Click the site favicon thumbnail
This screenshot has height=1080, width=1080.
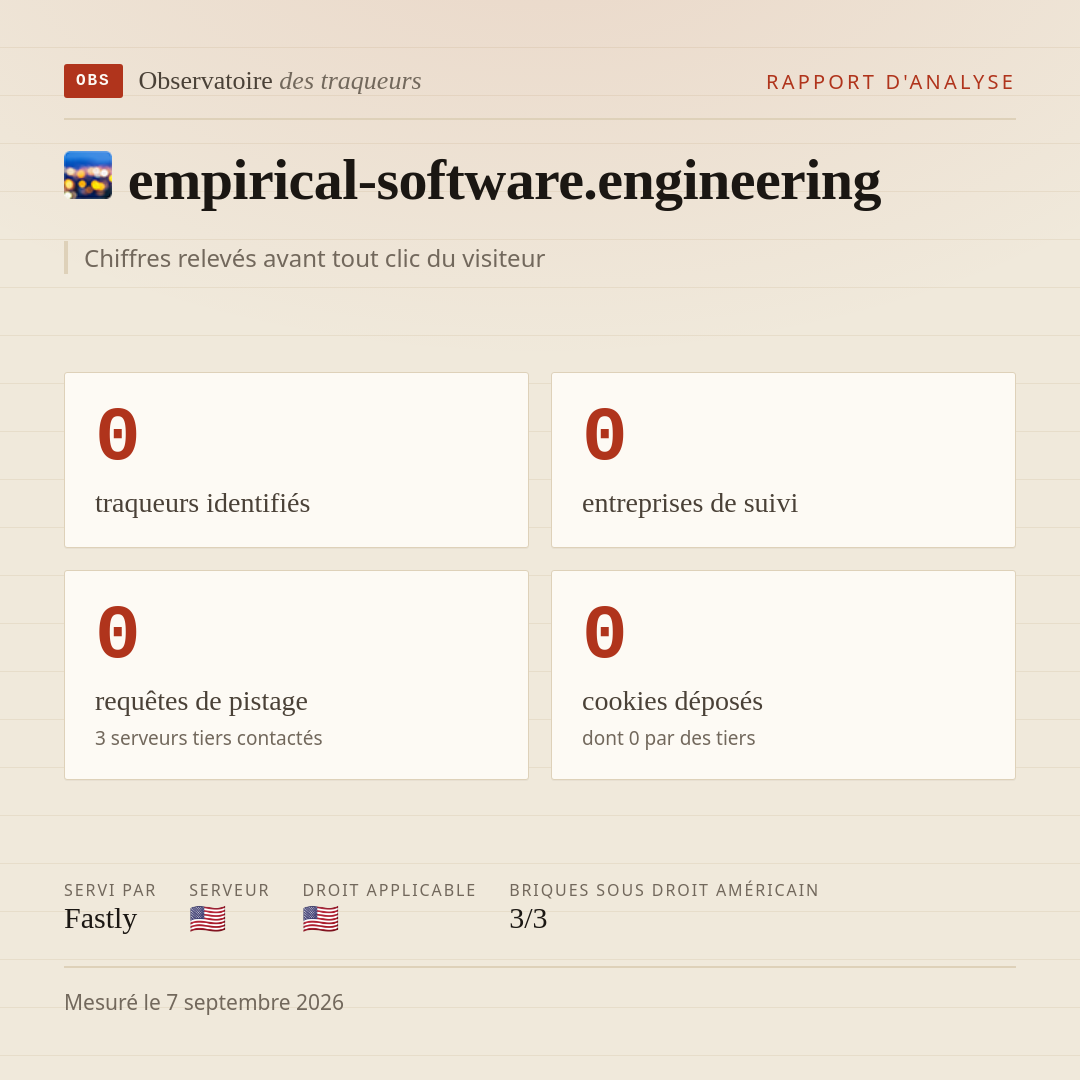coord(88,175)
